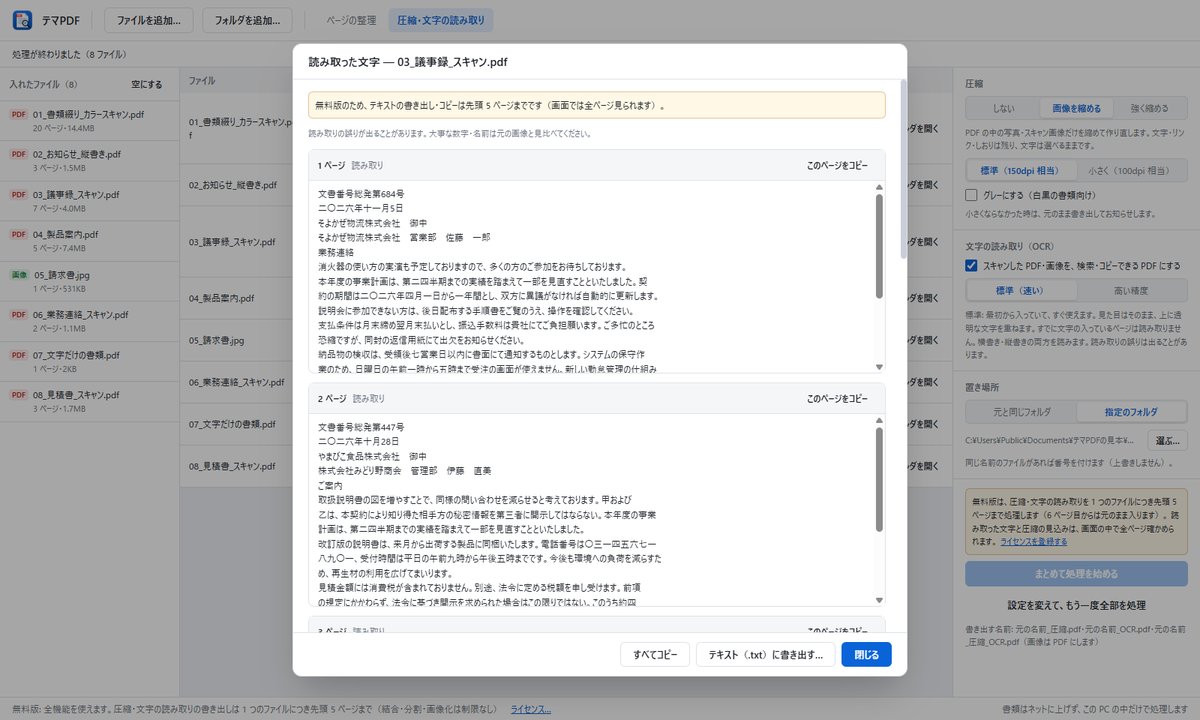
Task: Open the ライセンス... link in status bar
Action: click(530, 708)
